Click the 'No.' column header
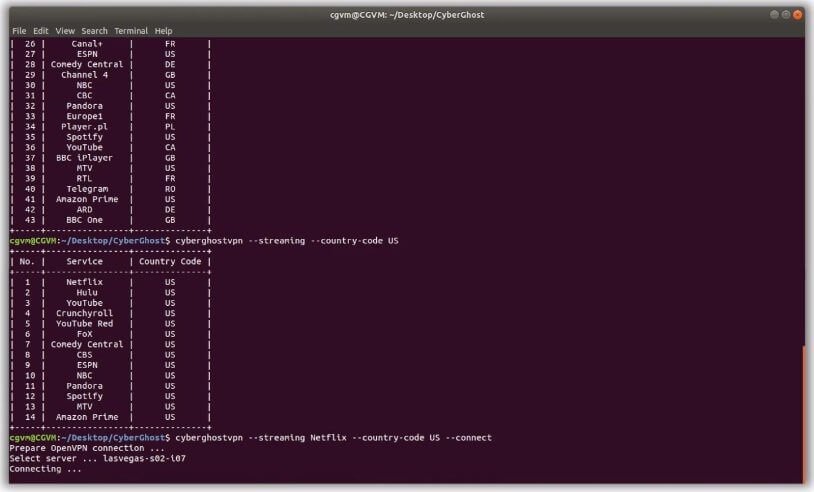 point(27,262)
